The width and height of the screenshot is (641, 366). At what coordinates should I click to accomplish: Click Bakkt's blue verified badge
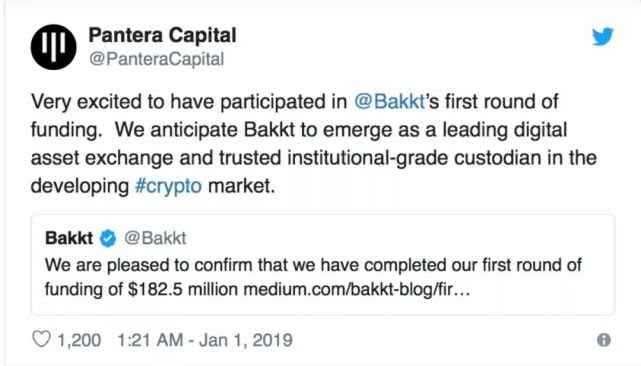tap(108, 238)
